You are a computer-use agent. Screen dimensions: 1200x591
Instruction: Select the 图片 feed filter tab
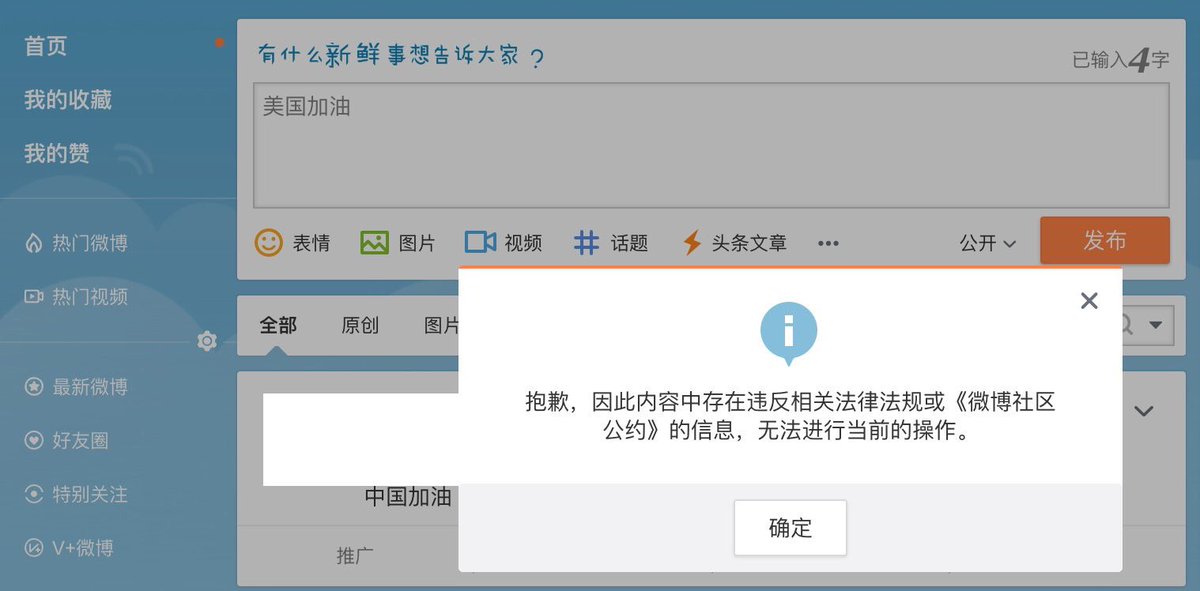pyautogui.click(x=441, y=326)
